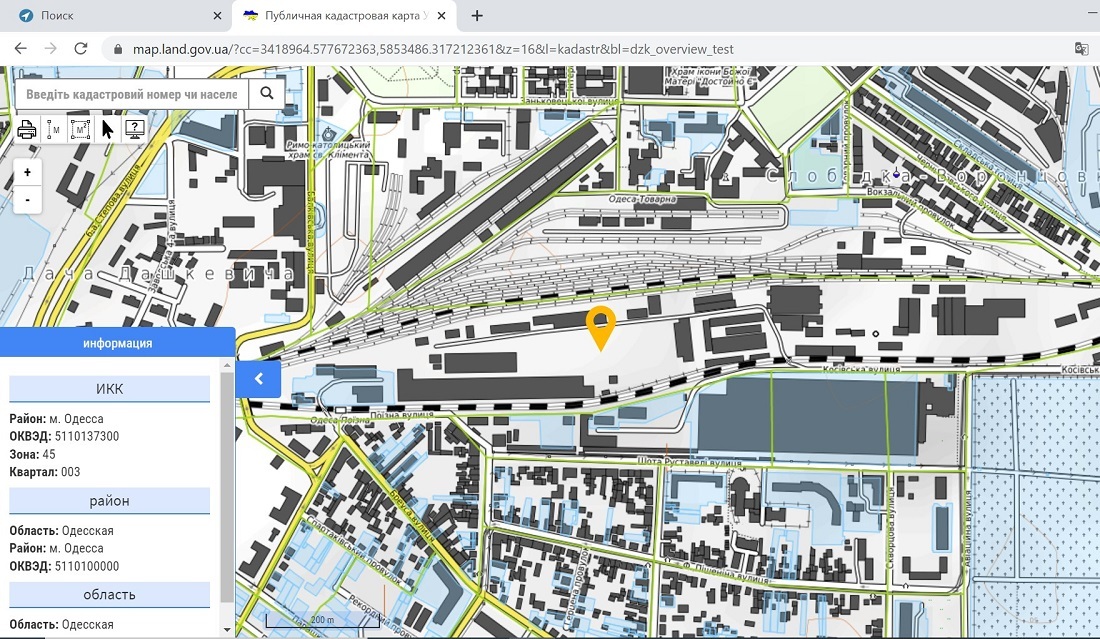Click the Одеса-Поїзна station label
This screenshot has height=639, width=1100.
point(340,419)
